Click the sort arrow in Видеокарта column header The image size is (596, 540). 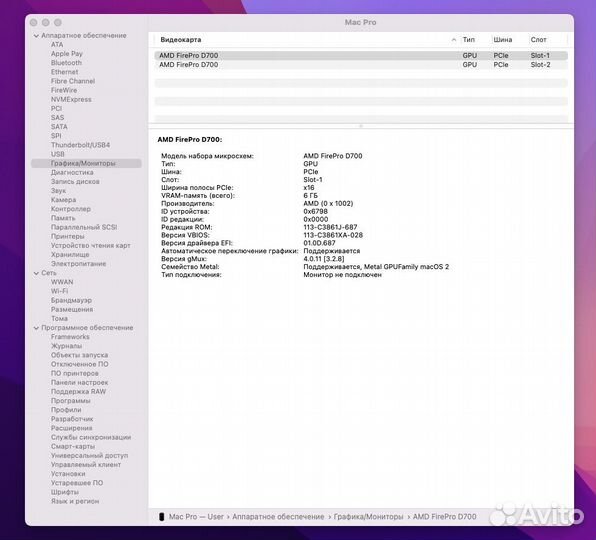click(x=453, y=40)
